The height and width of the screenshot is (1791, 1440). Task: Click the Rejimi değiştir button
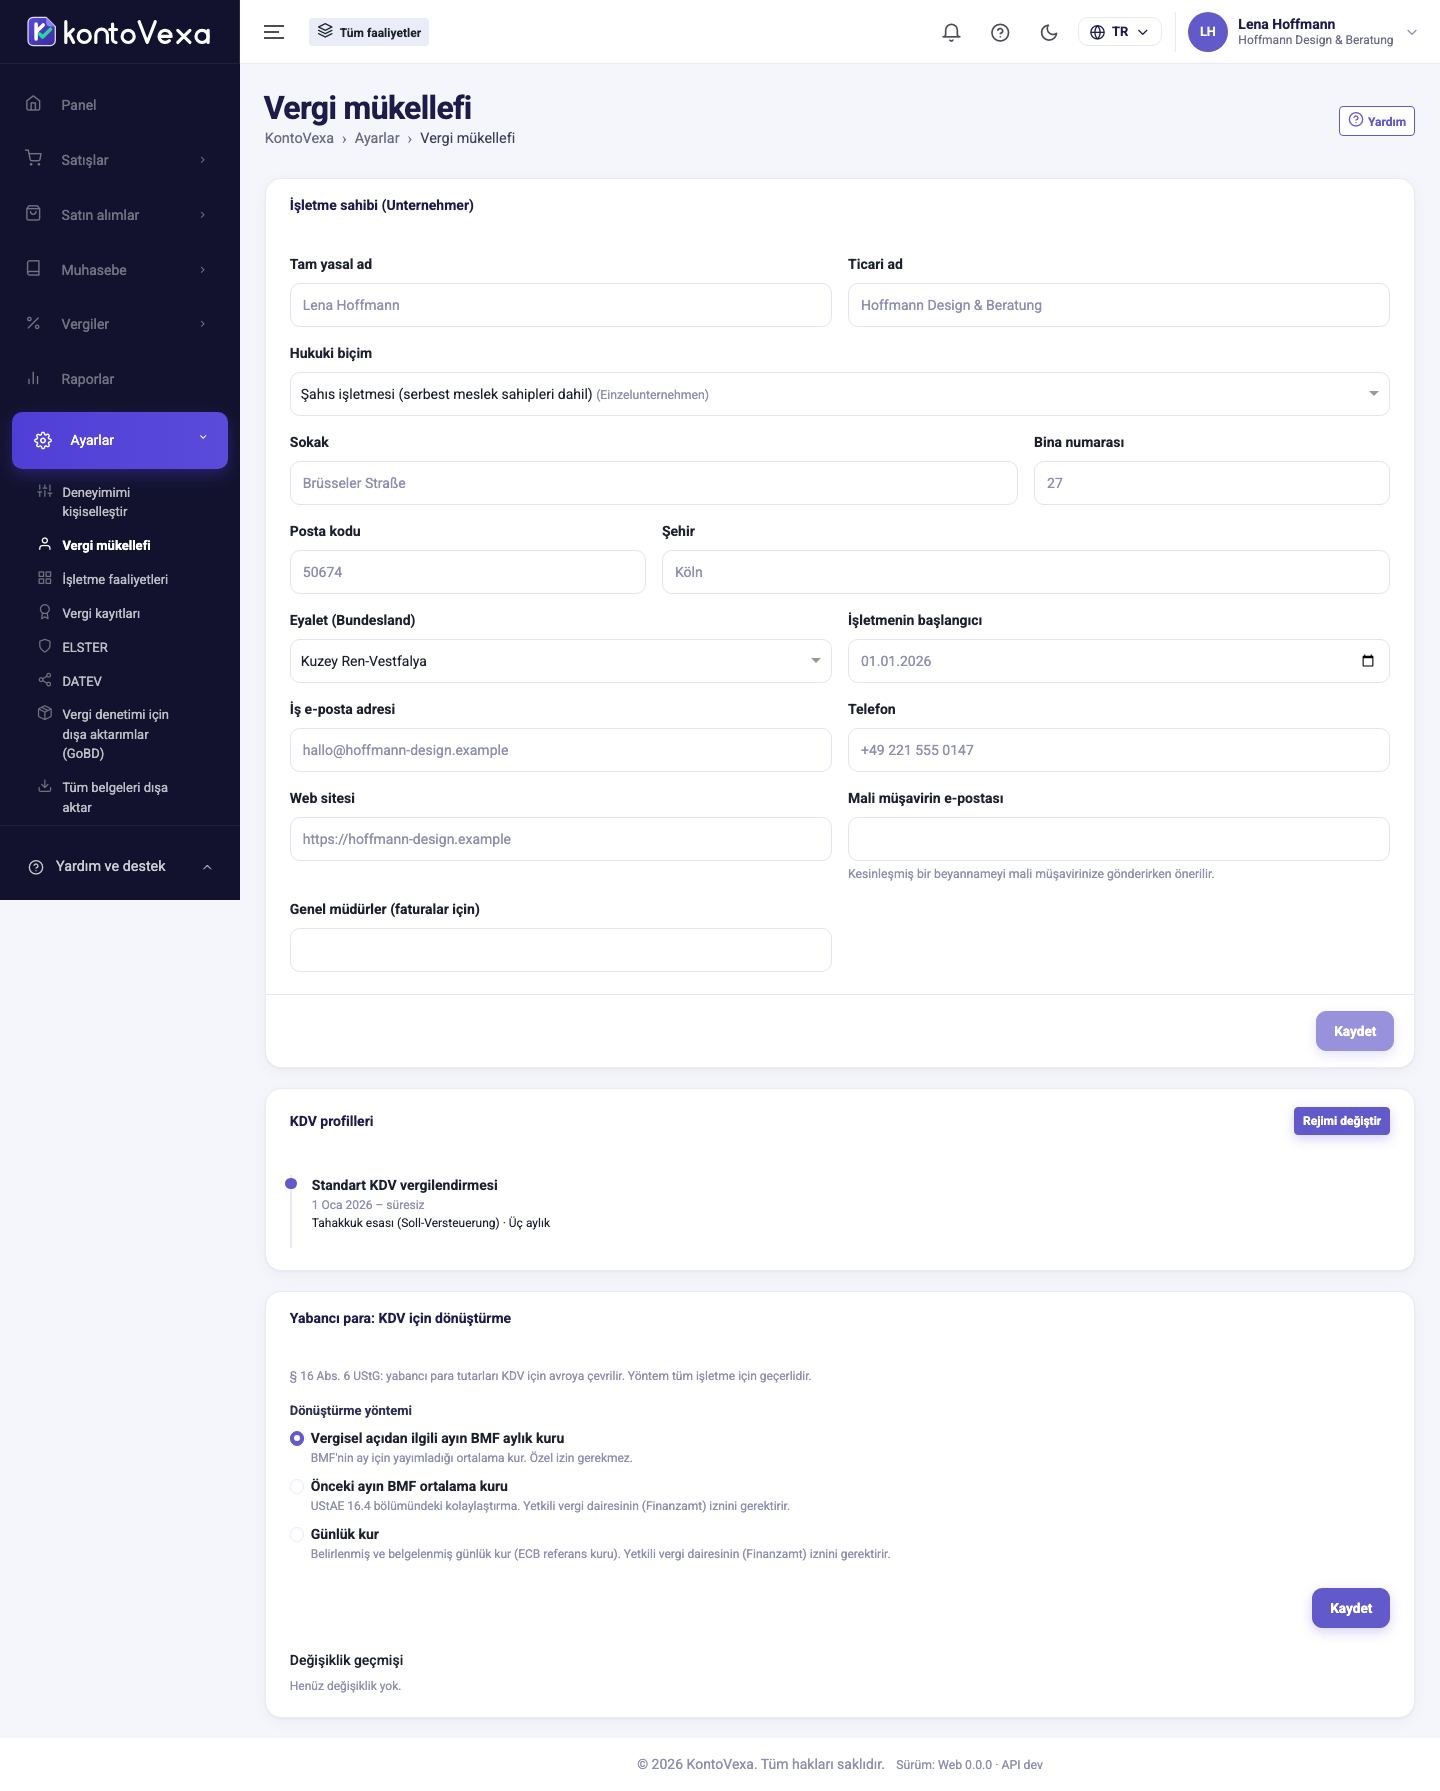[1341, 1121]
